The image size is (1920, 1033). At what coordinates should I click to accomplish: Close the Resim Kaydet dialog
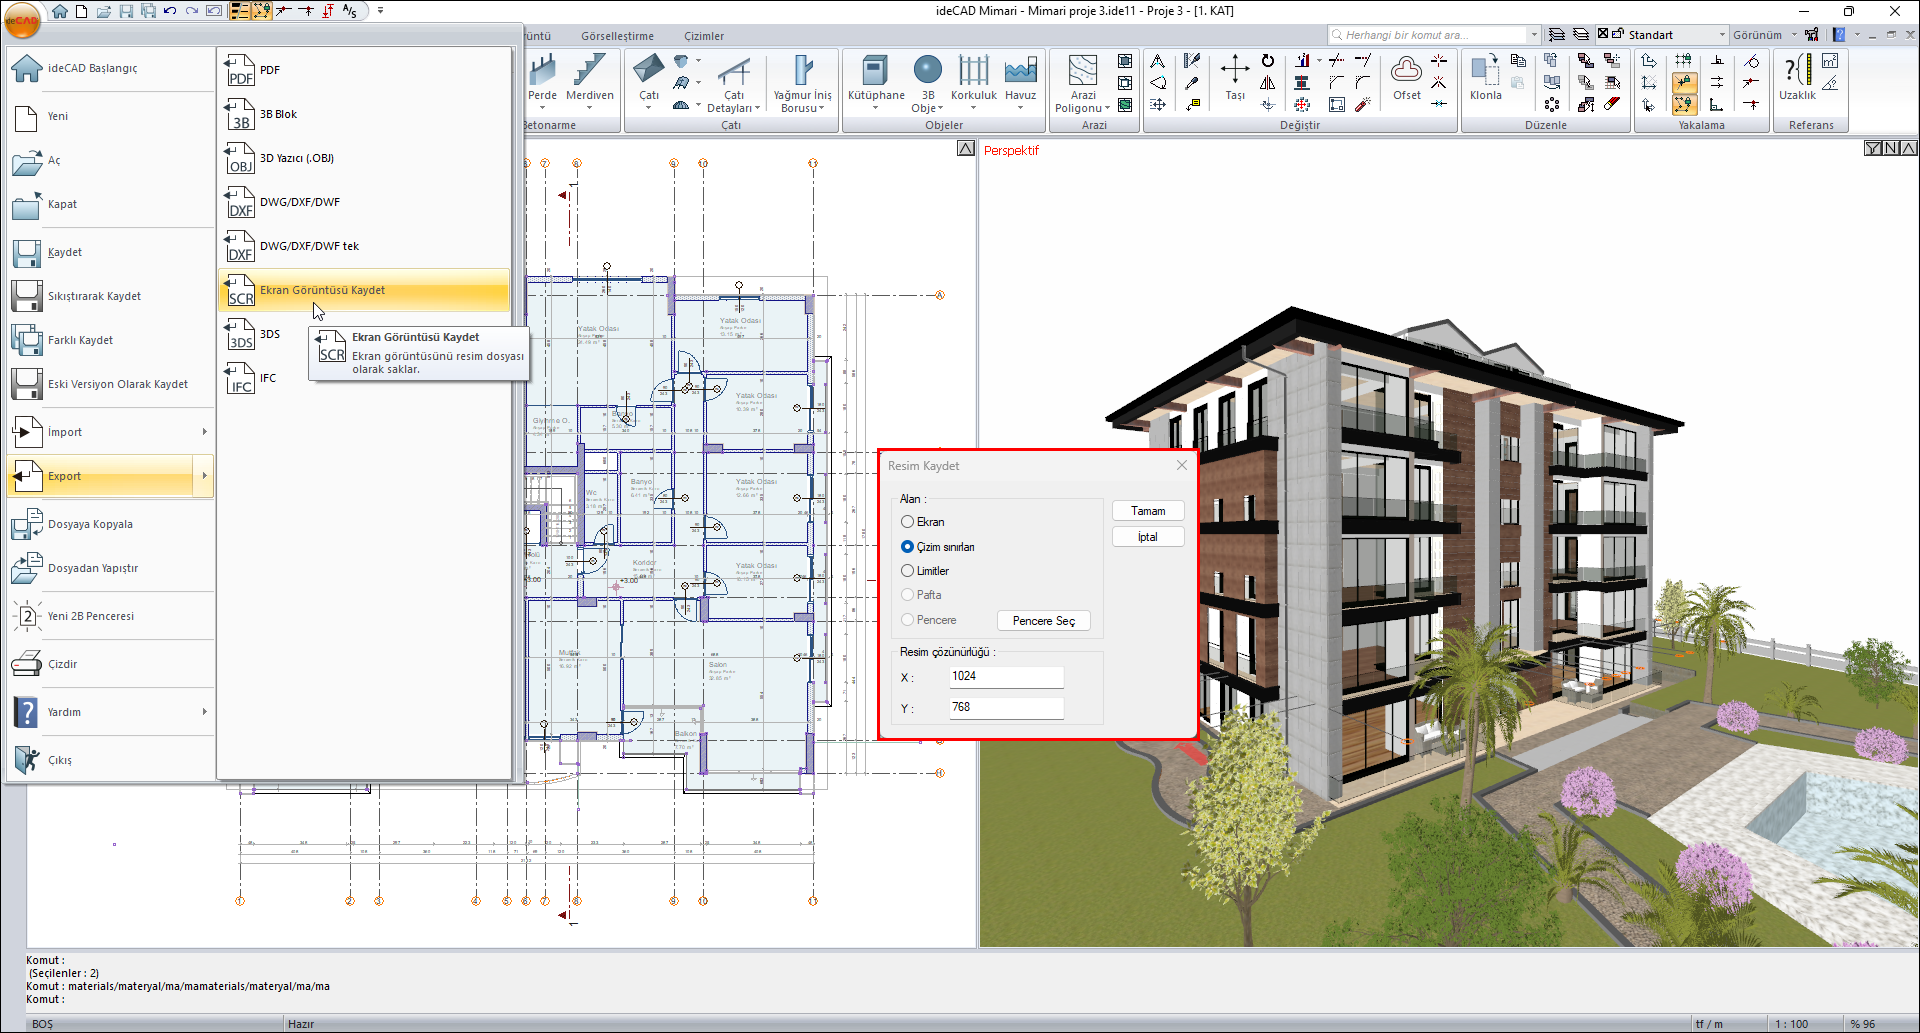click(x=1182, y=465)
